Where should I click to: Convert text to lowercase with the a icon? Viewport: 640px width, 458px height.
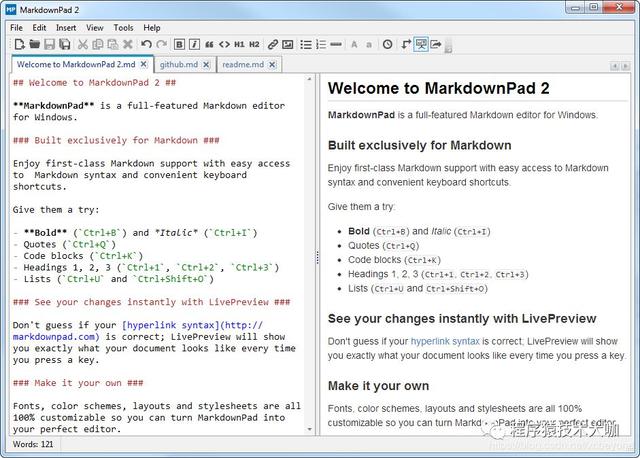pyautogui.click(x=369, y=44)
